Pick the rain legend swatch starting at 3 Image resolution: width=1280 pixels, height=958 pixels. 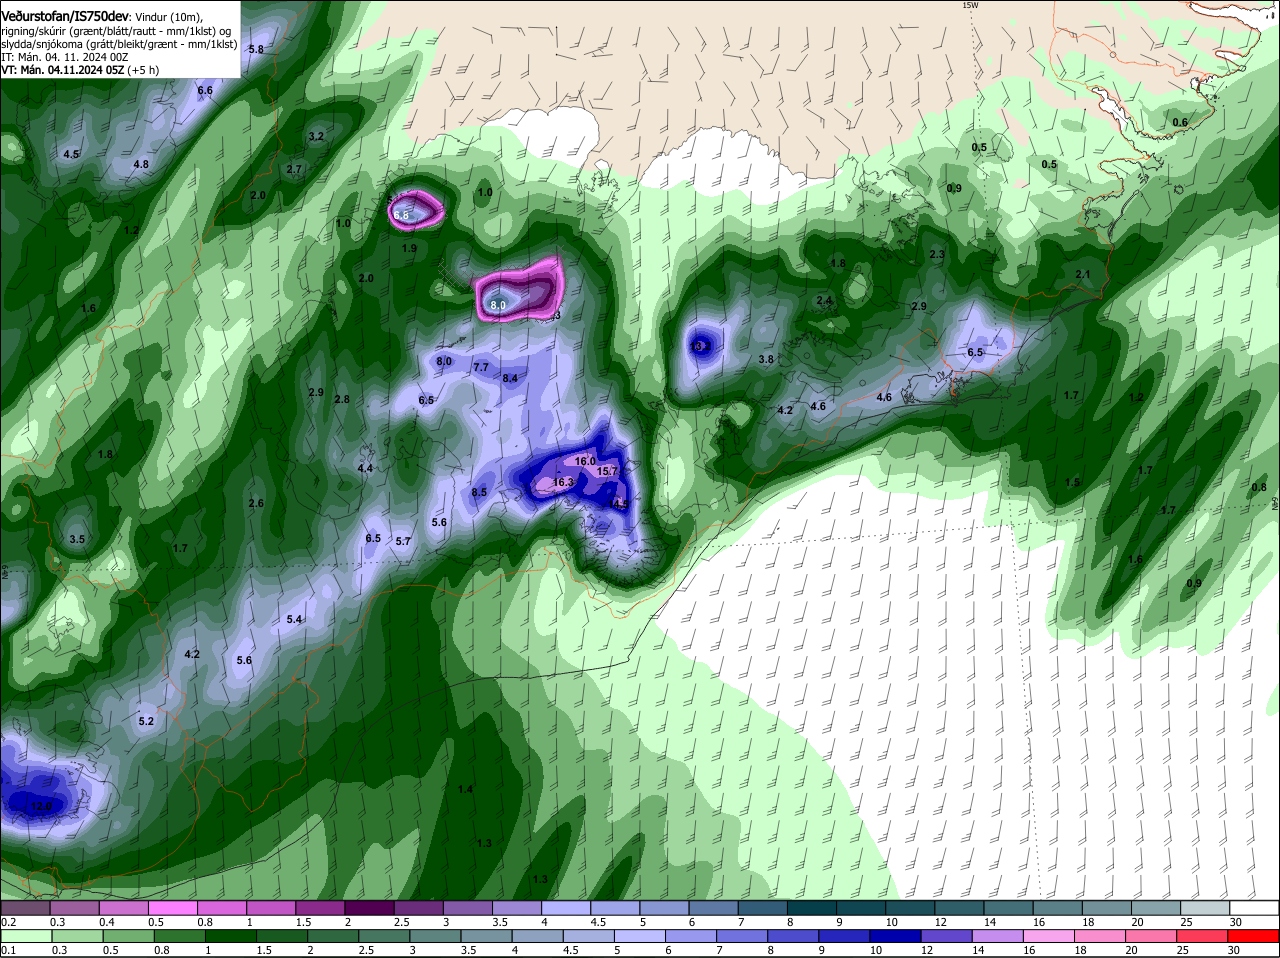point(436,936)
